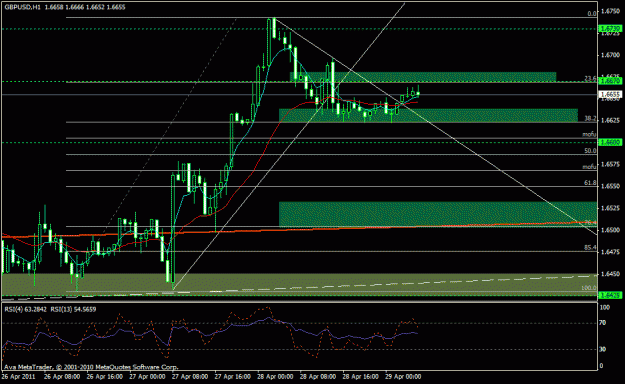Click the 29 Apr 00:00 time label

(x=403, y=376)
